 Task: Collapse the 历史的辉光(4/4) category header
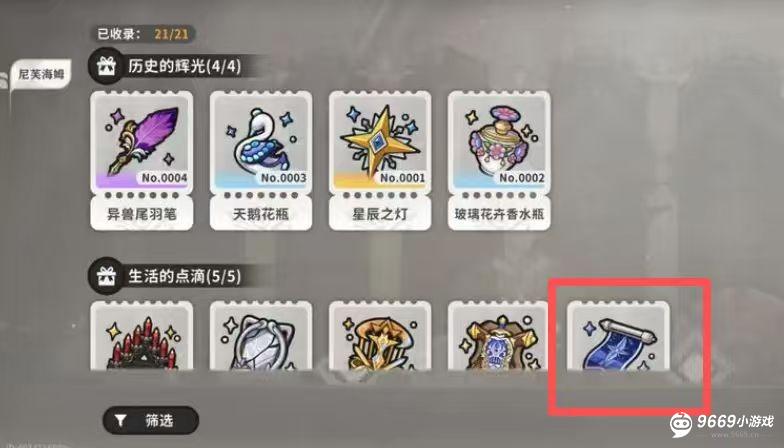click(x=172, y=66)
